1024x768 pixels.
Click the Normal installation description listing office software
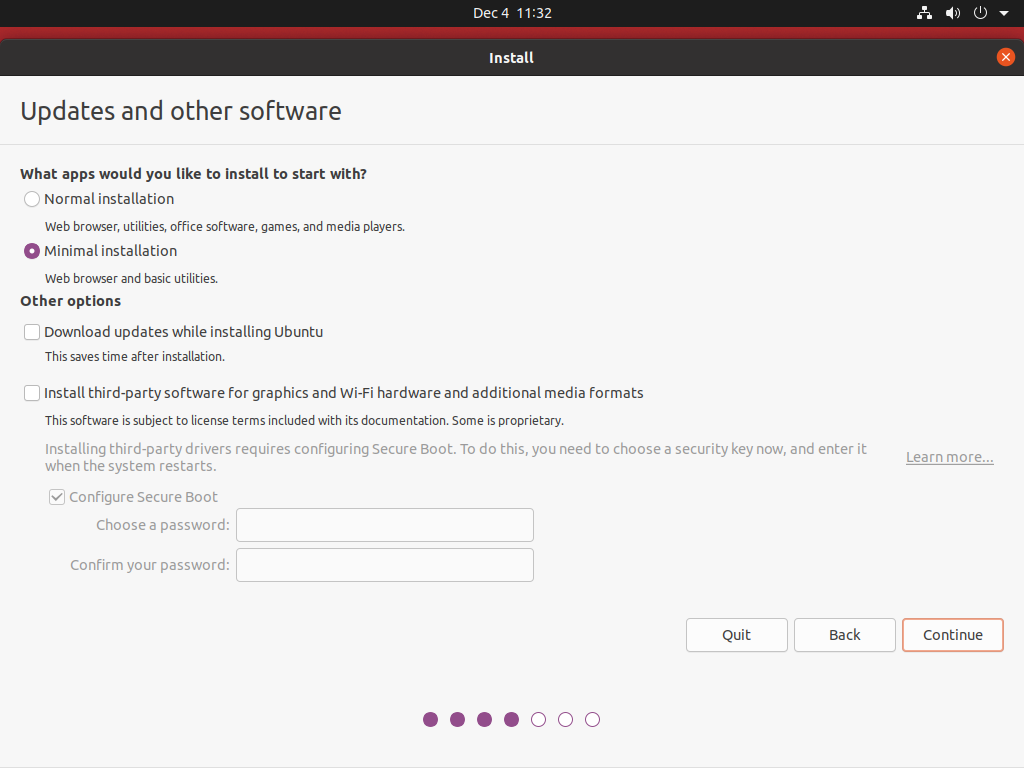225,227
